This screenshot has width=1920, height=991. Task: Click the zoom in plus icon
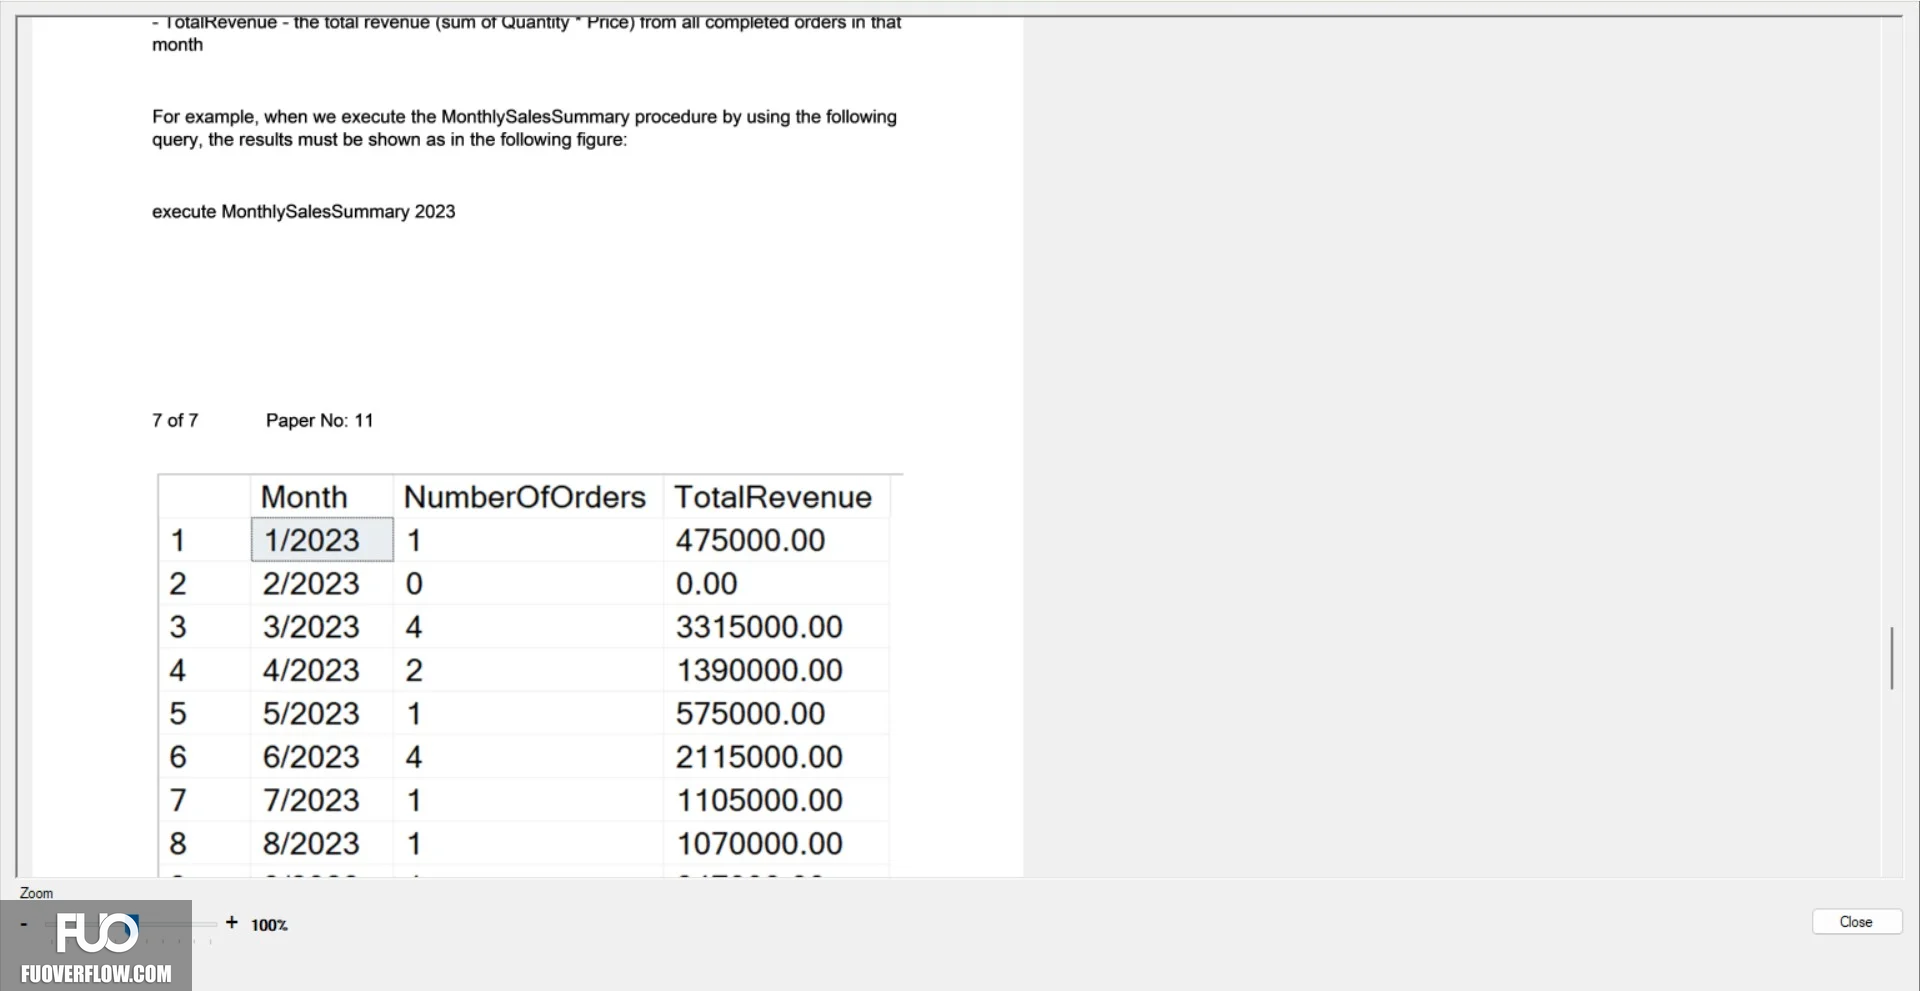pyautogui.click(x=232, y=922)
